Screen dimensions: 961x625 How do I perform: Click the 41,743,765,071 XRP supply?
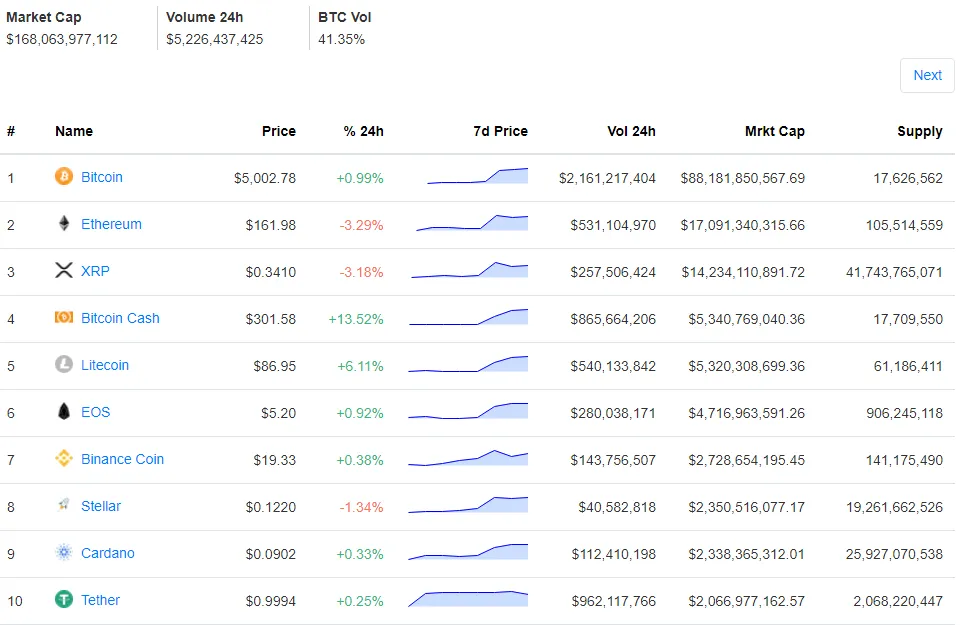click(x=894, y=272)
